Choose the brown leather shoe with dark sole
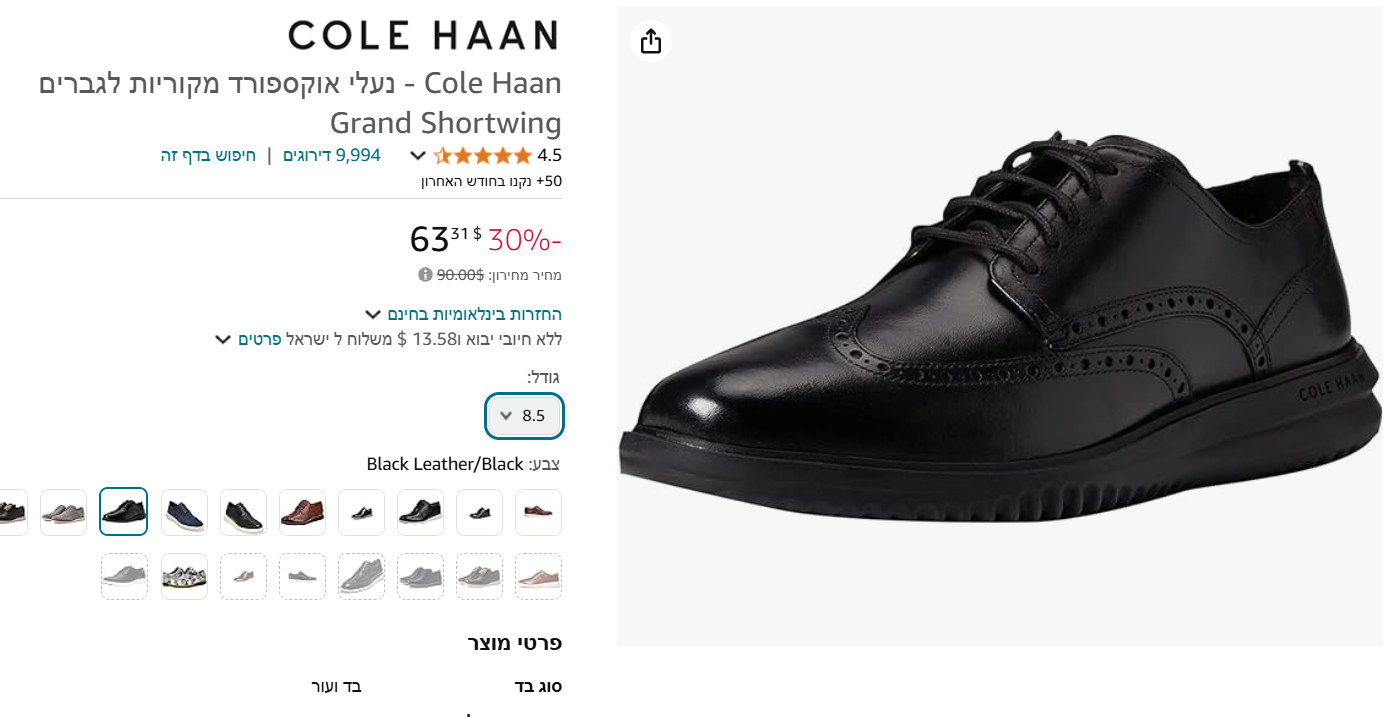Screen dimensions: 1384x717 coord(302,512)
